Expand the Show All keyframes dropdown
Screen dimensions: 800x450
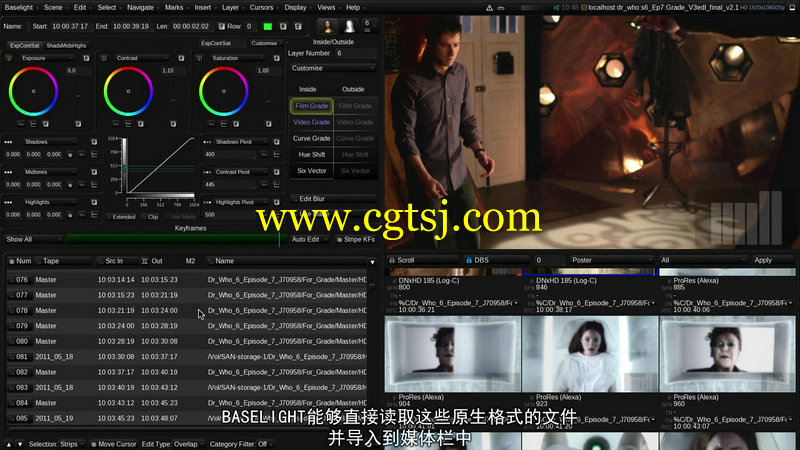[34, 239]
